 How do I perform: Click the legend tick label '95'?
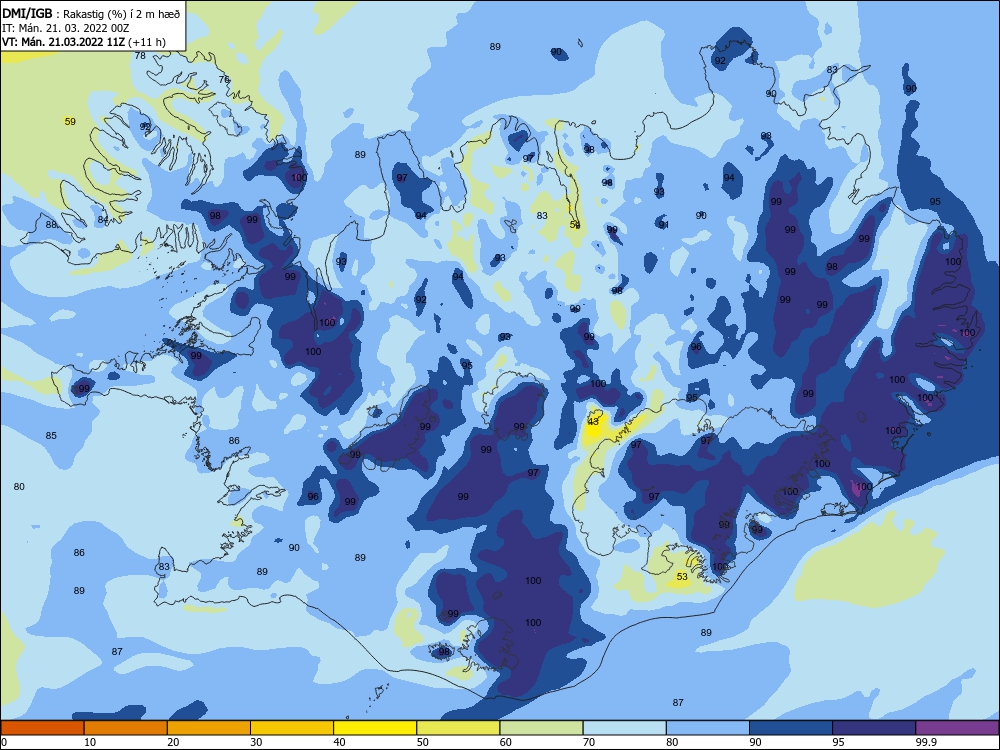[839, 742]
